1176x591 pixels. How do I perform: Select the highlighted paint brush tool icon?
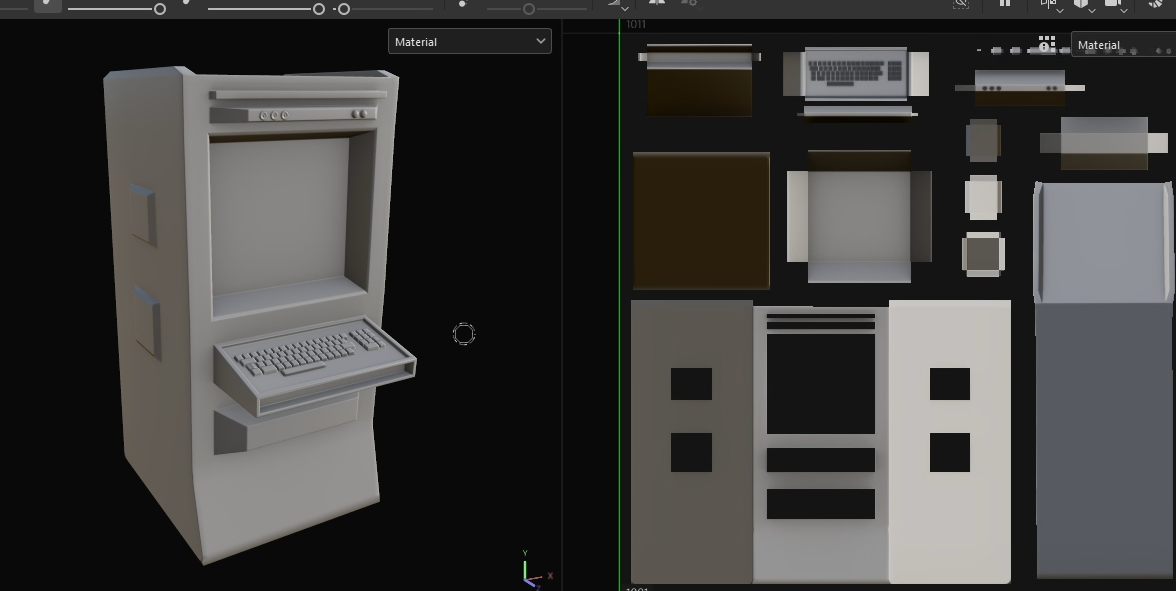pos(48,4)
